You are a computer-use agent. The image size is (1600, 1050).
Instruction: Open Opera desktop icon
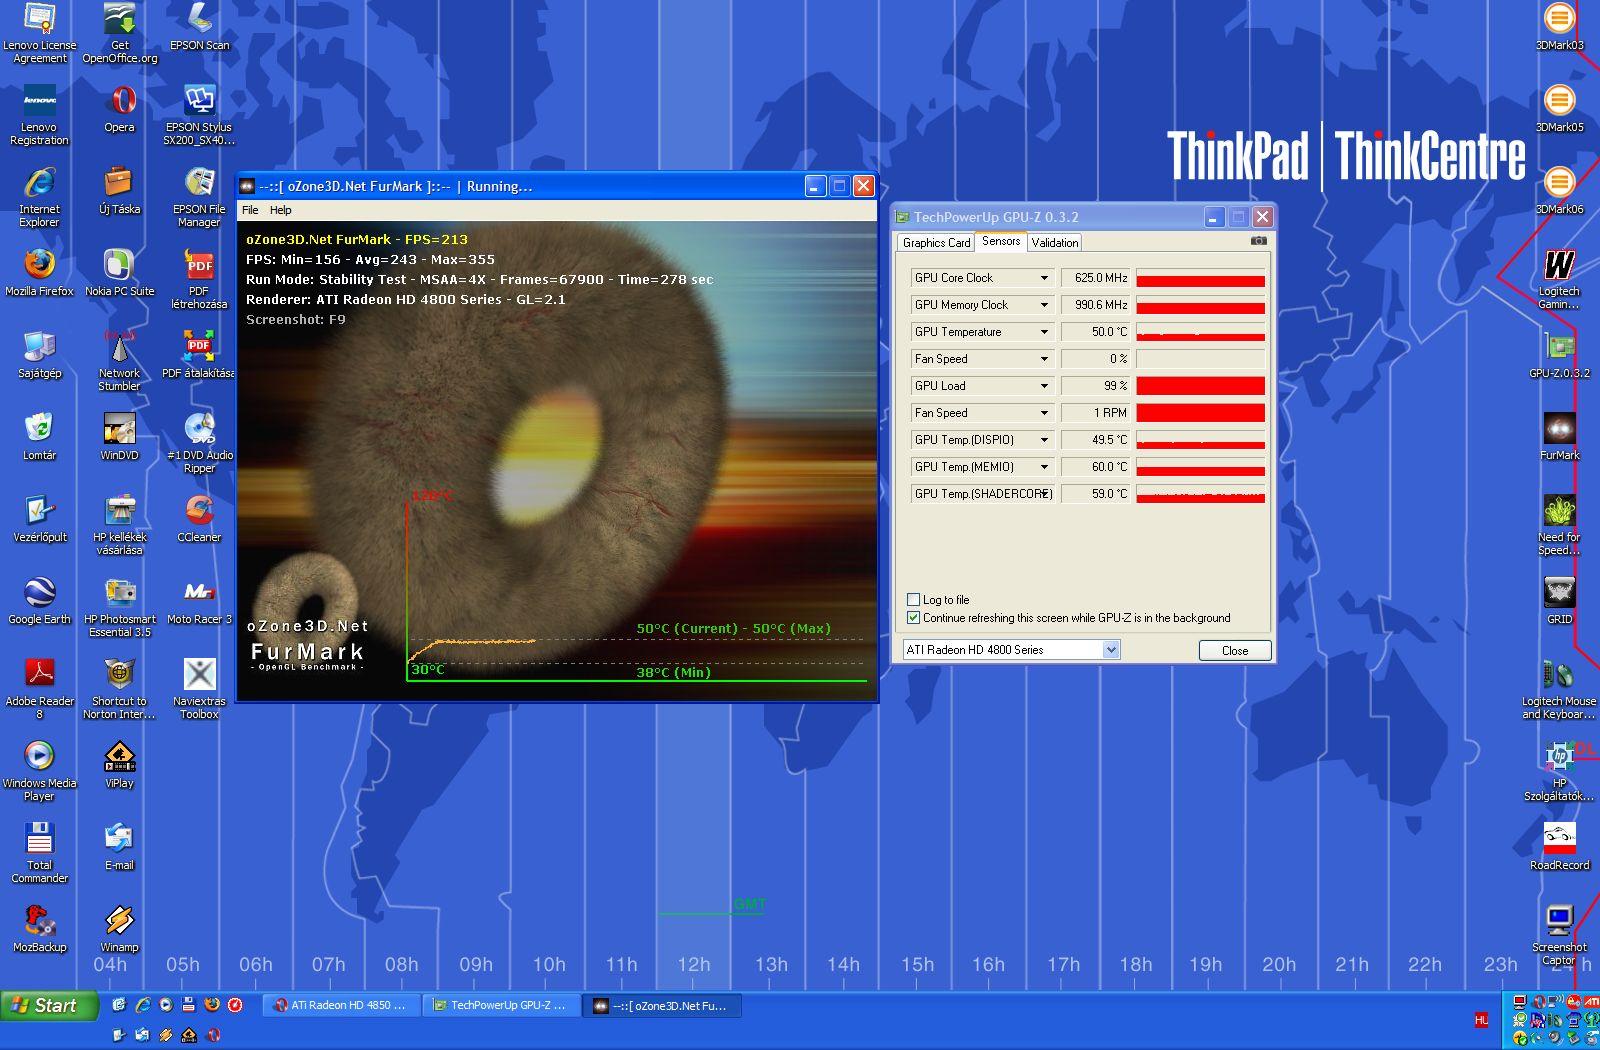click(119, 108)
